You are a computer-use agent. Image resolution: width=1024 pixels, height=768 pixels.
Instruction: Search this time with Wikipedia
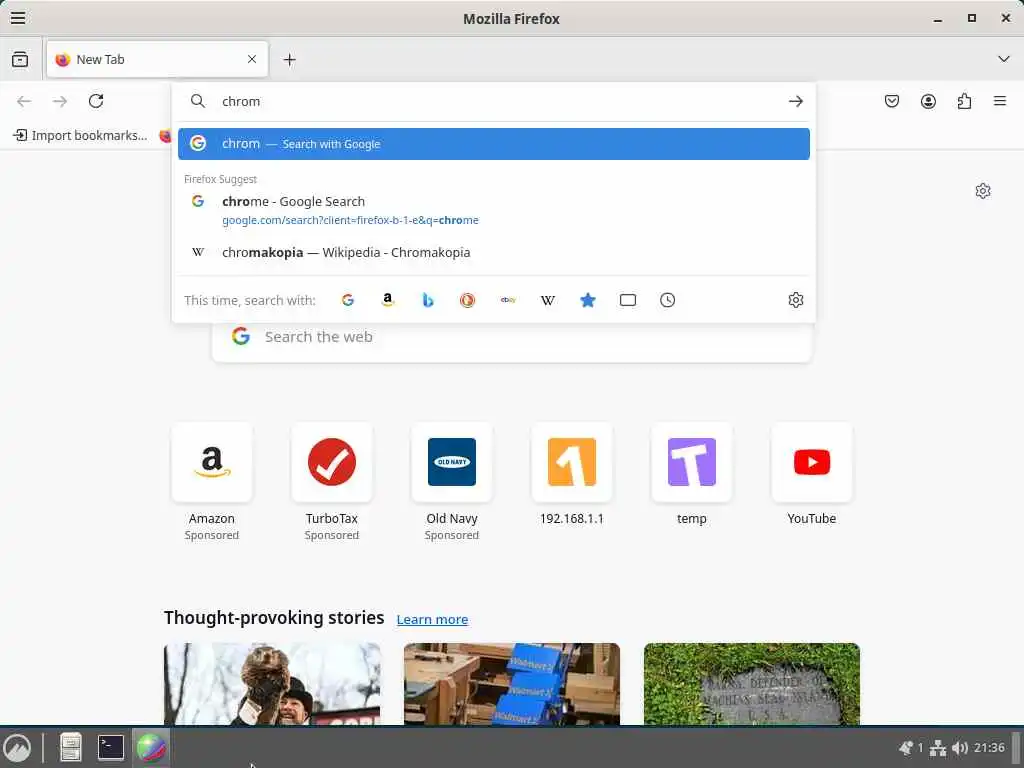[548, 300]
